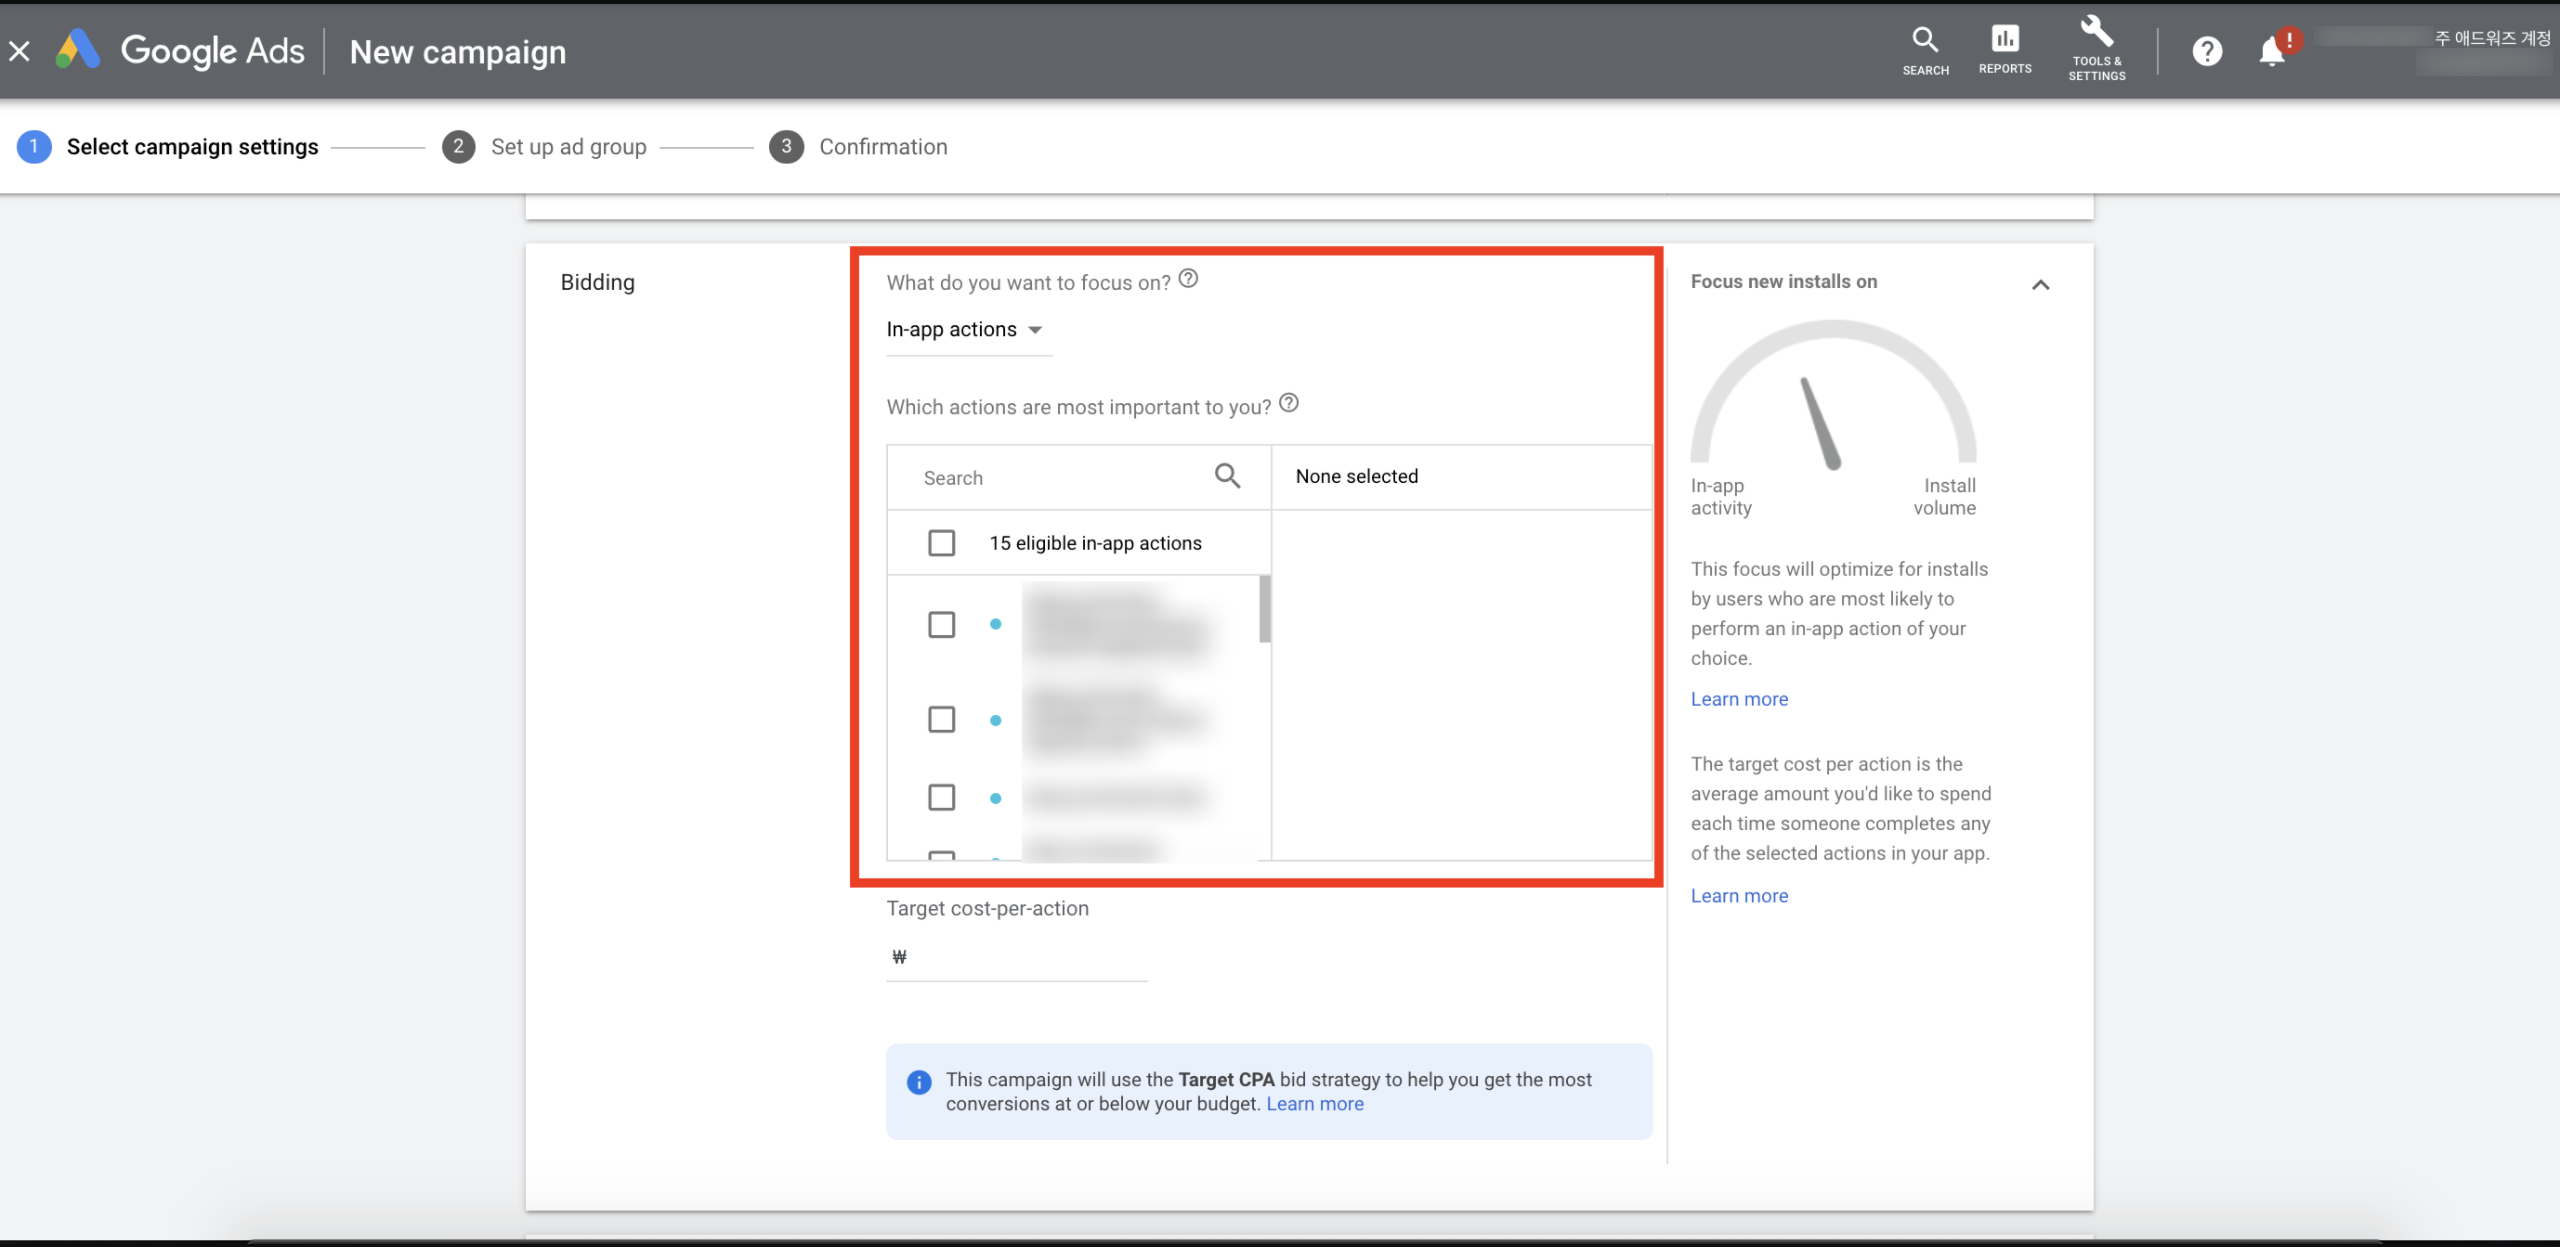Viewport: 2560px width, 1247px height.
Task: Click magnifier icon in actions search box
Action: point(1227,477)
